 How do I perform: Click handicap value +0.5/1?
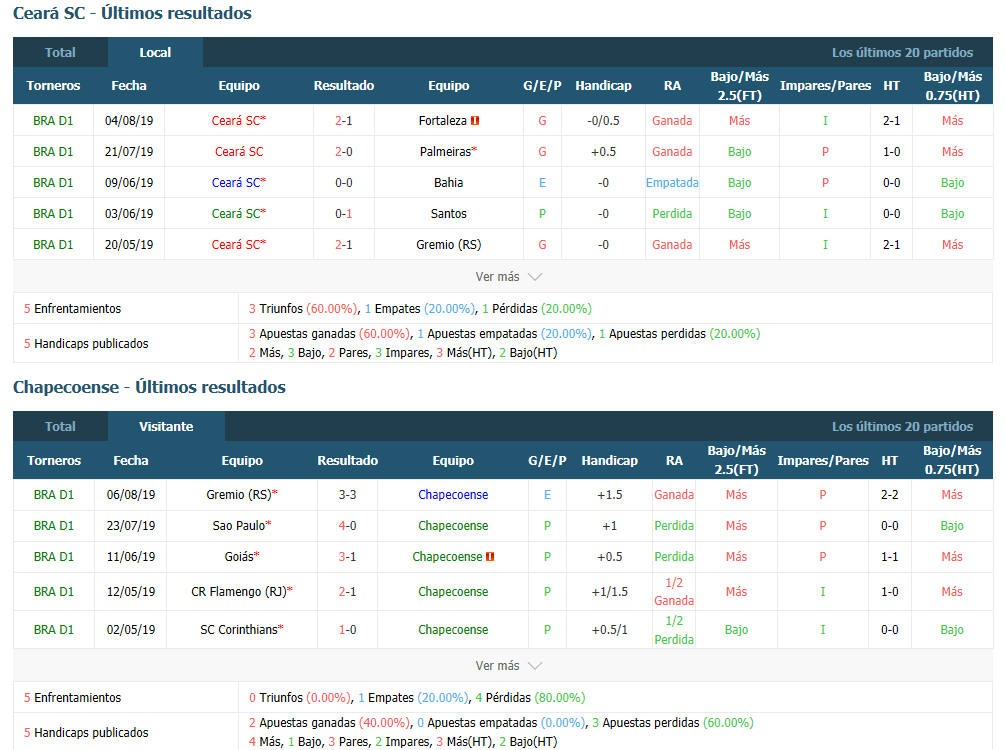point(610,629)
